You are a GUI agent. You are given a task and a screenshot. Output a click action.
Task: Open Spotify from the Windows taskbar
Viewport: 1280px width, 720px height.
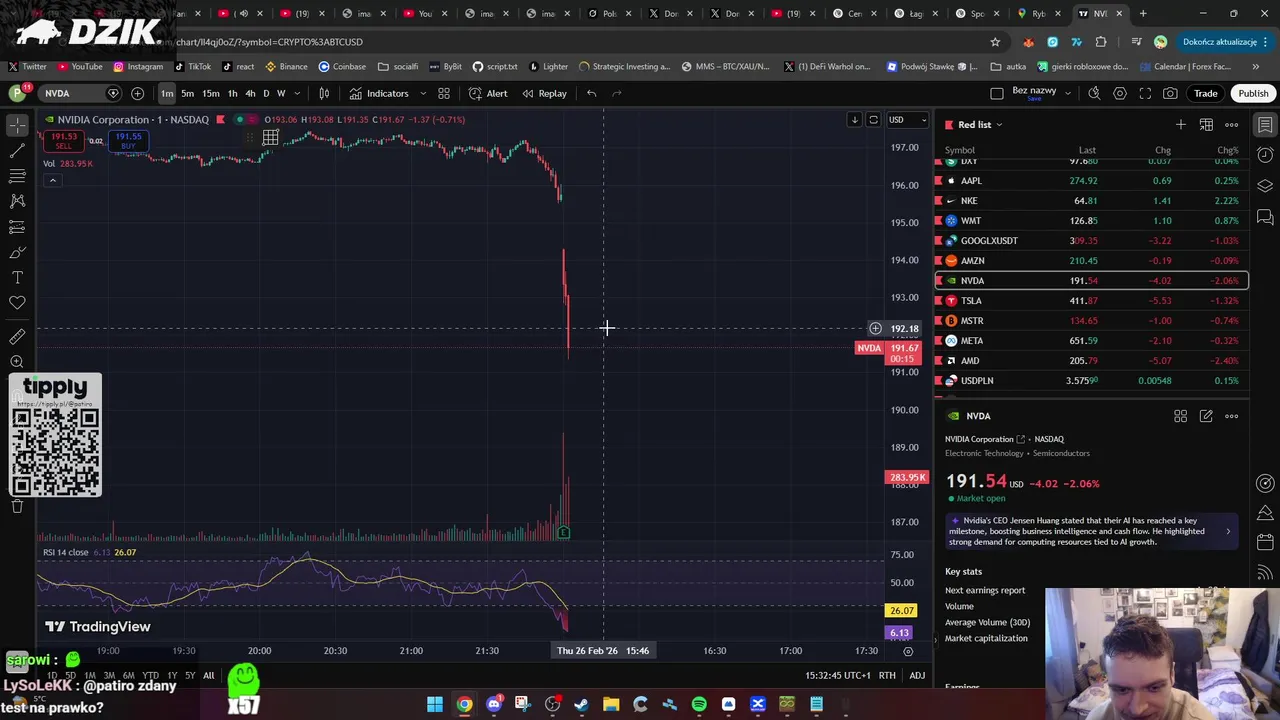click(x=699, y=704)
